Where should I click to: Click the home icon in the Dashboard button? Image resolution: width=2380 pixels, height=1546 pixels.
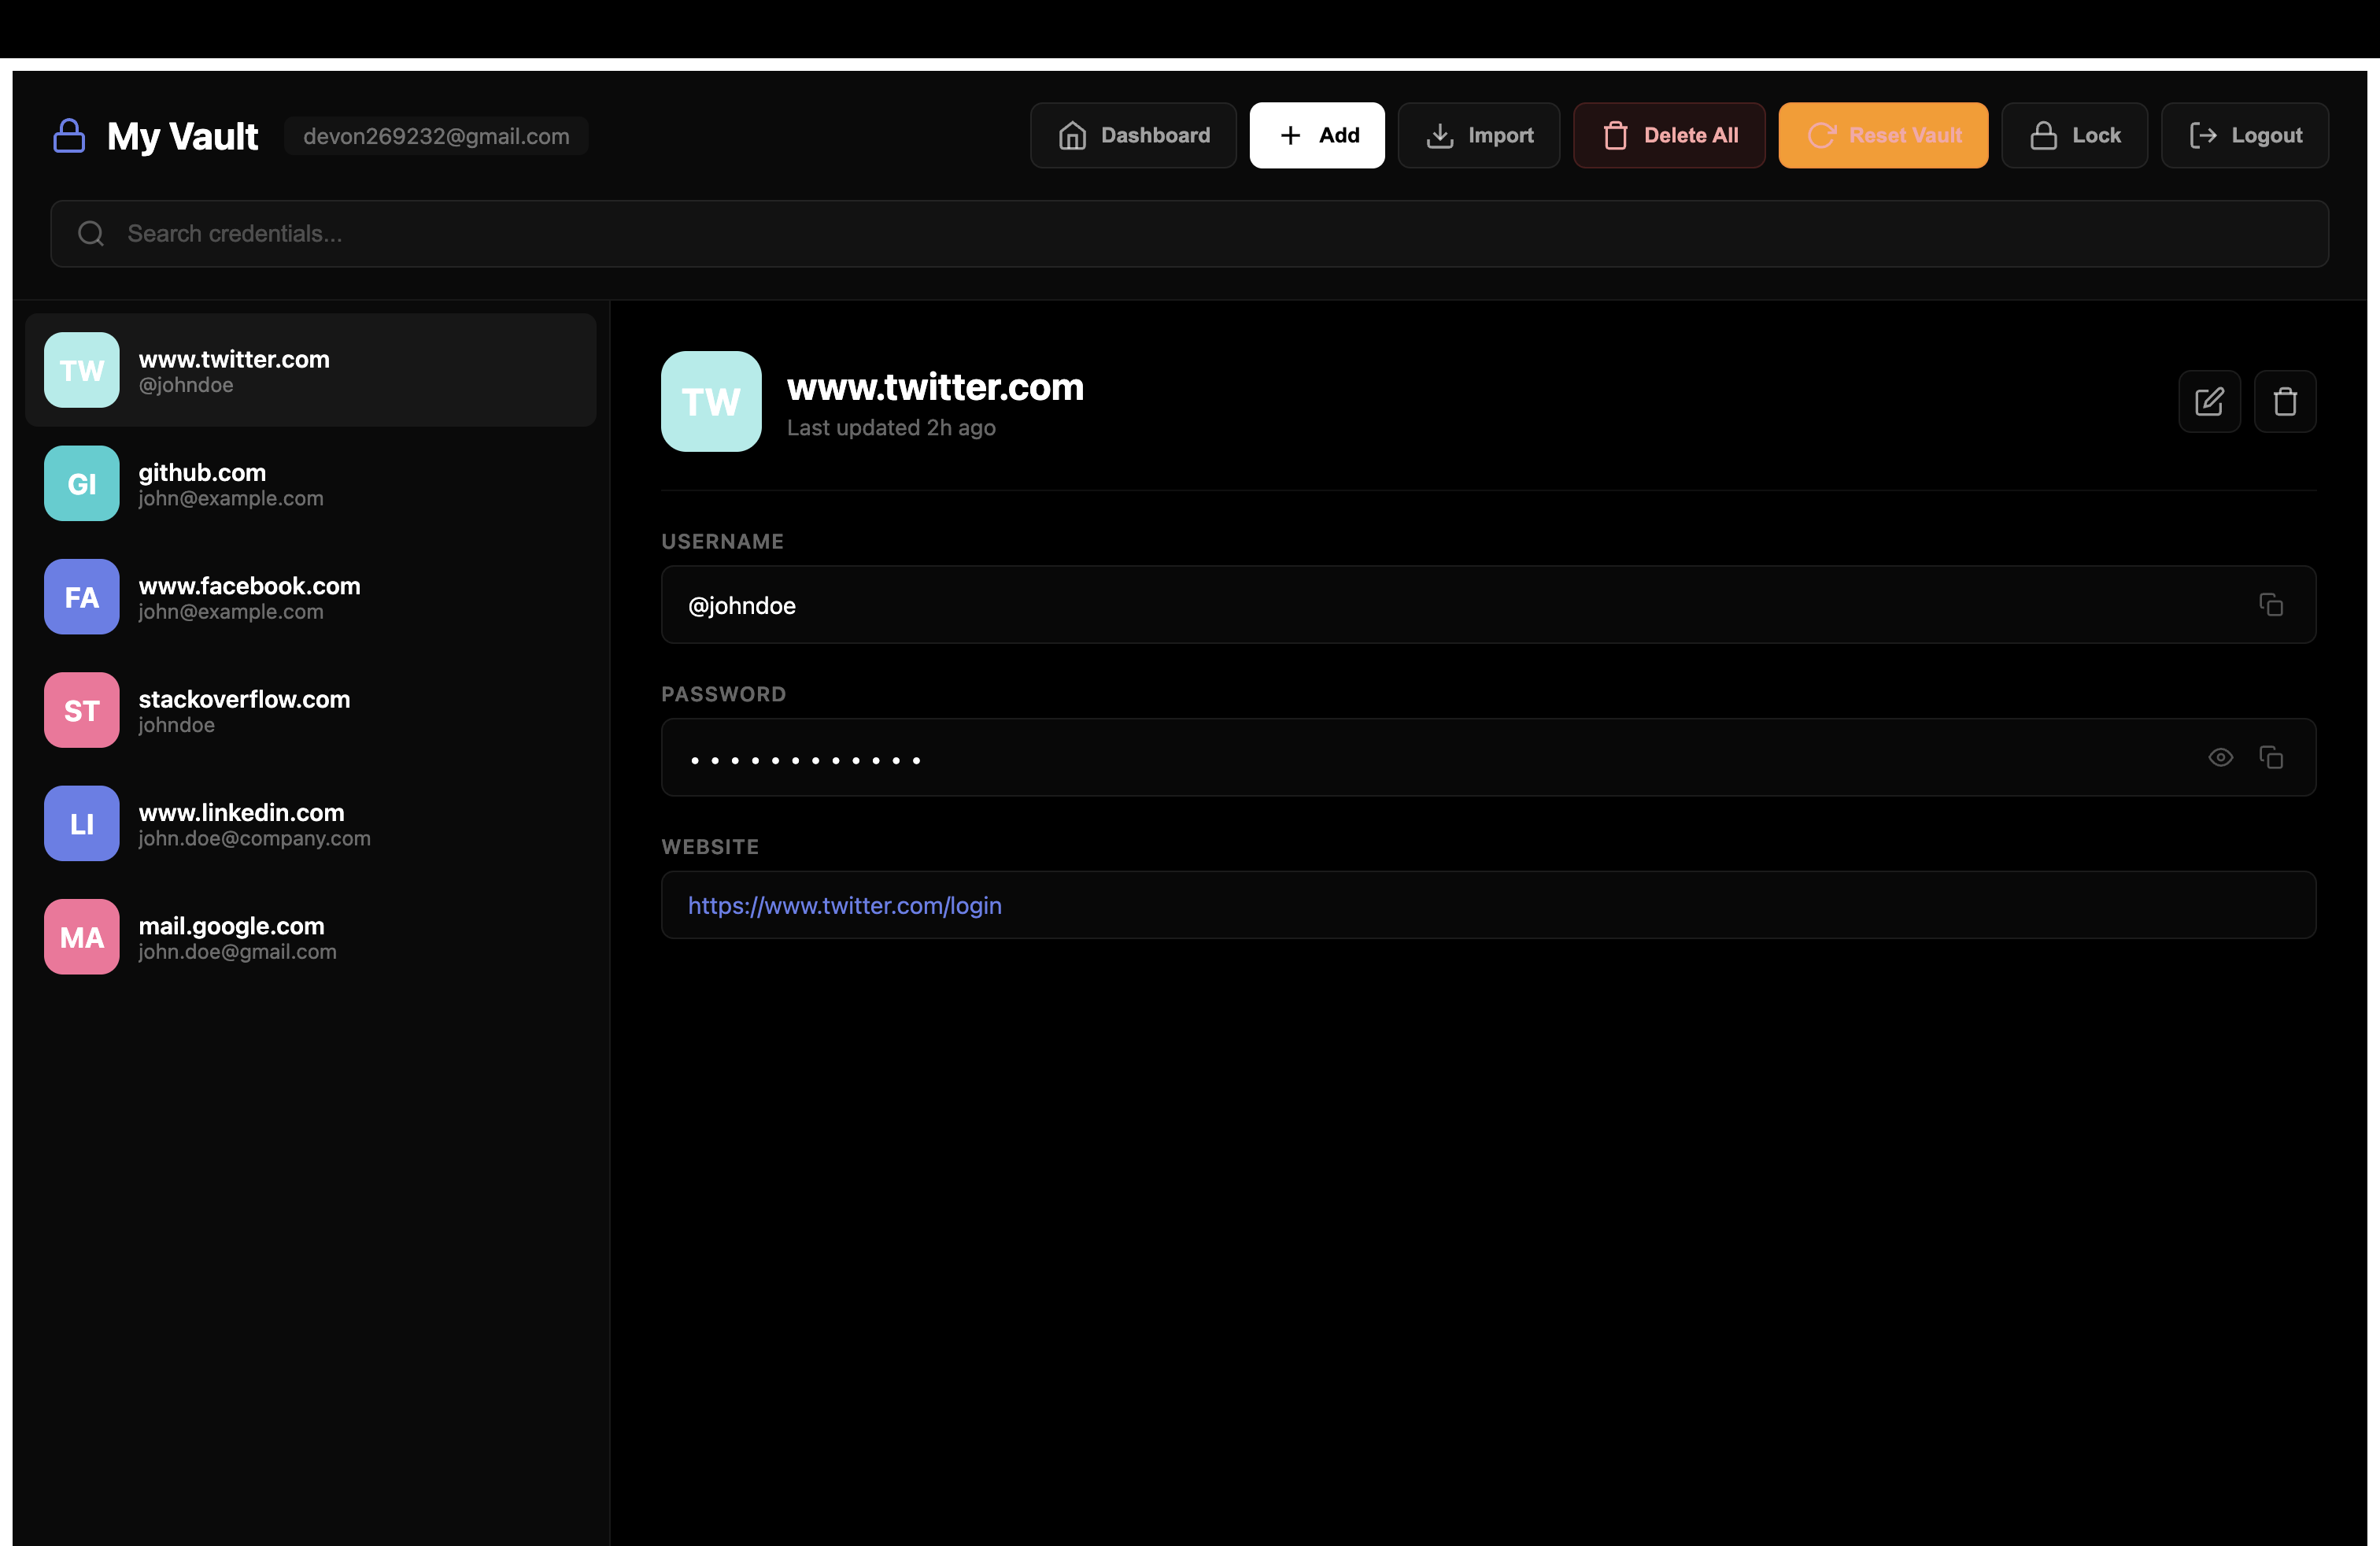(x=1074, y=135)
